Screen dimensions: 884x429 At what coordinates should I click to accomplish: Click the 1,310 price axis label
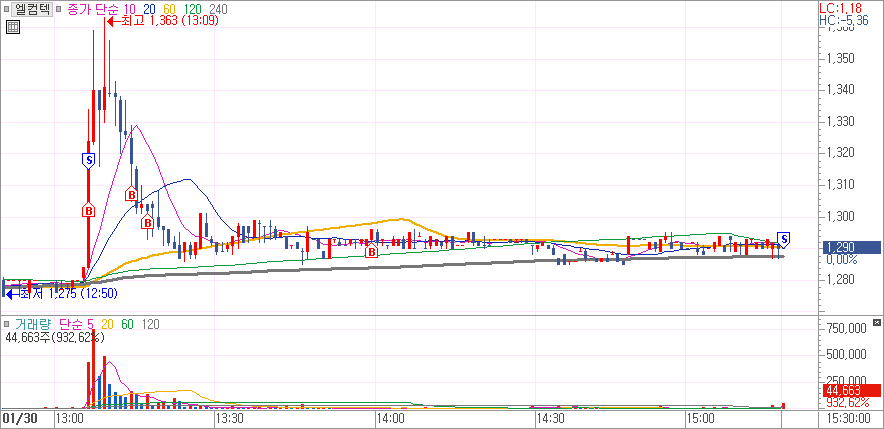pyautogui.click(x=840, y=185)
